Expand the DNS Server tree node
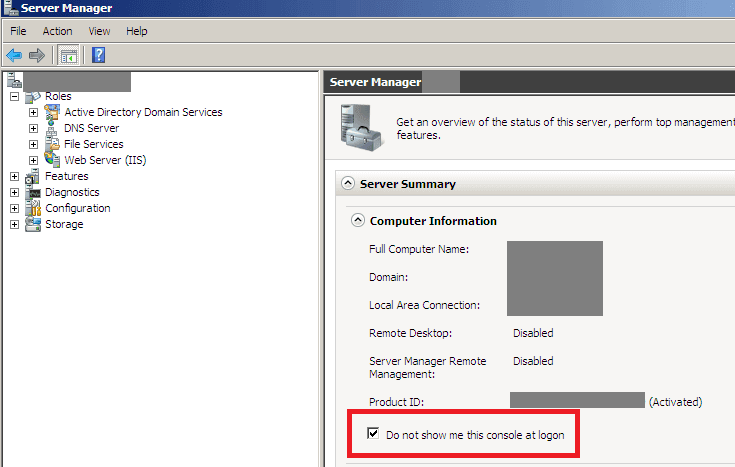Viewport: 735px width, 467px height. pos(33,128)
